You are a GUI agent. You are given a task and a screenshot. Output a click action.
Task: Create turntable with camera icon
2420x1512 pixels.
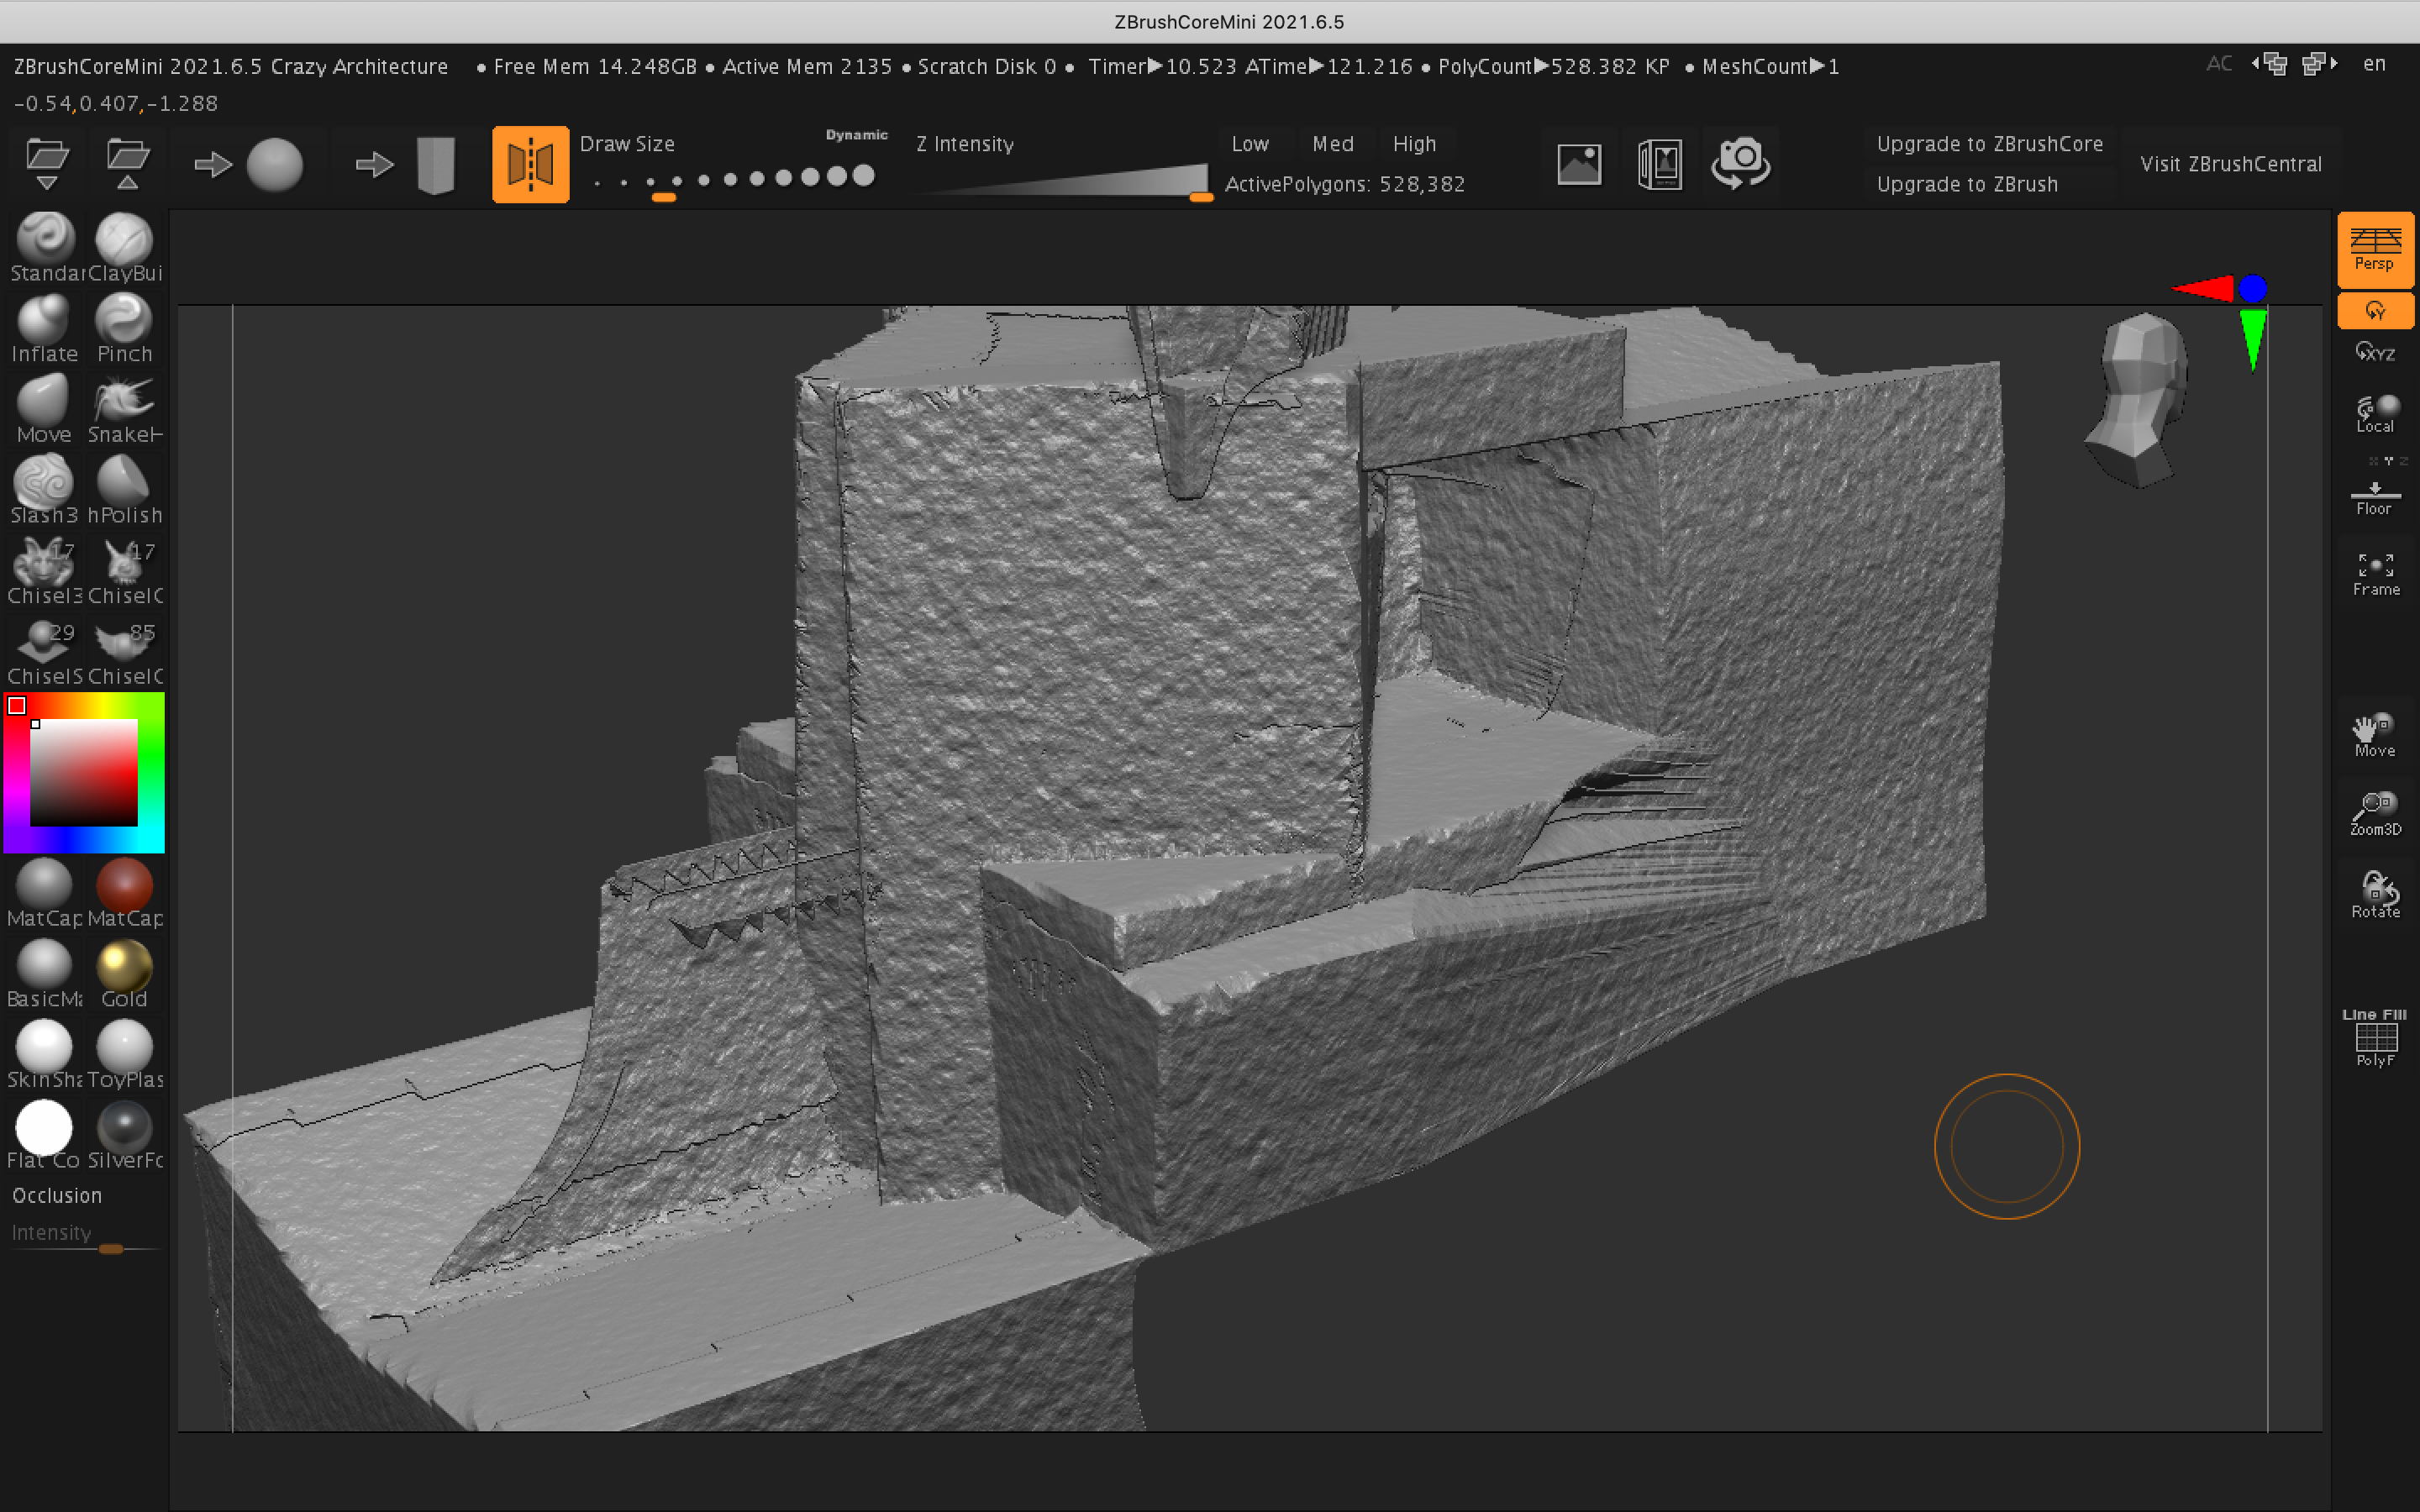tap(1740, 164)
